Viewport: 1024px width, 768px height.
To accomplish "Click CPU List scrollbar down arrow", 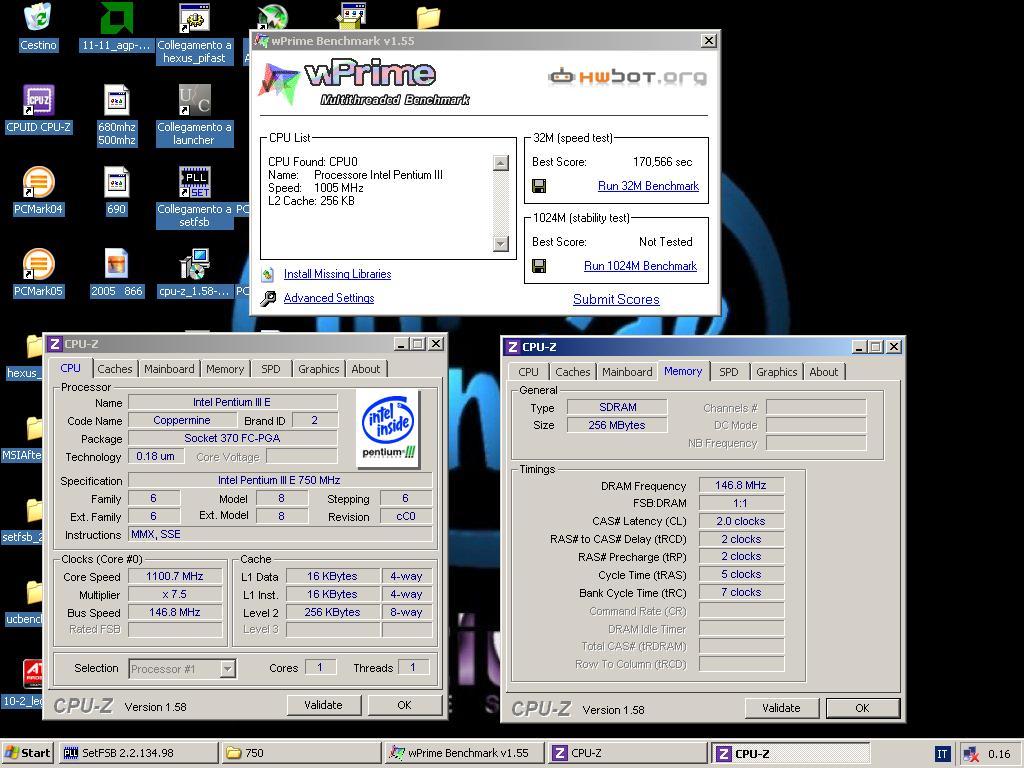I will tap(501, 244).
